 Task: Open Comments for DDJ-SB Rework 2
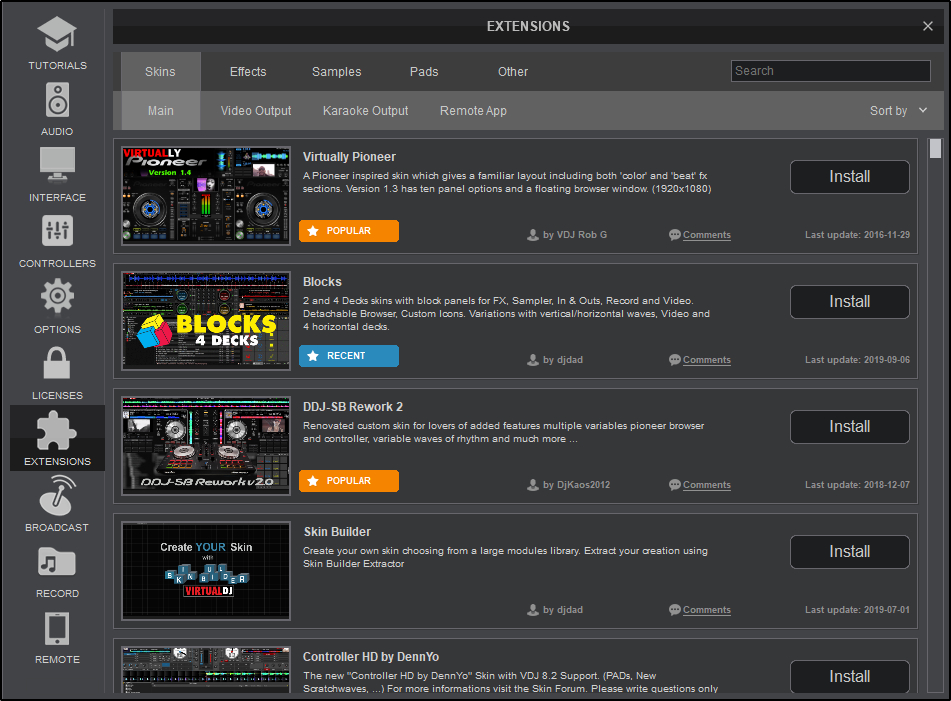(706, 485)
